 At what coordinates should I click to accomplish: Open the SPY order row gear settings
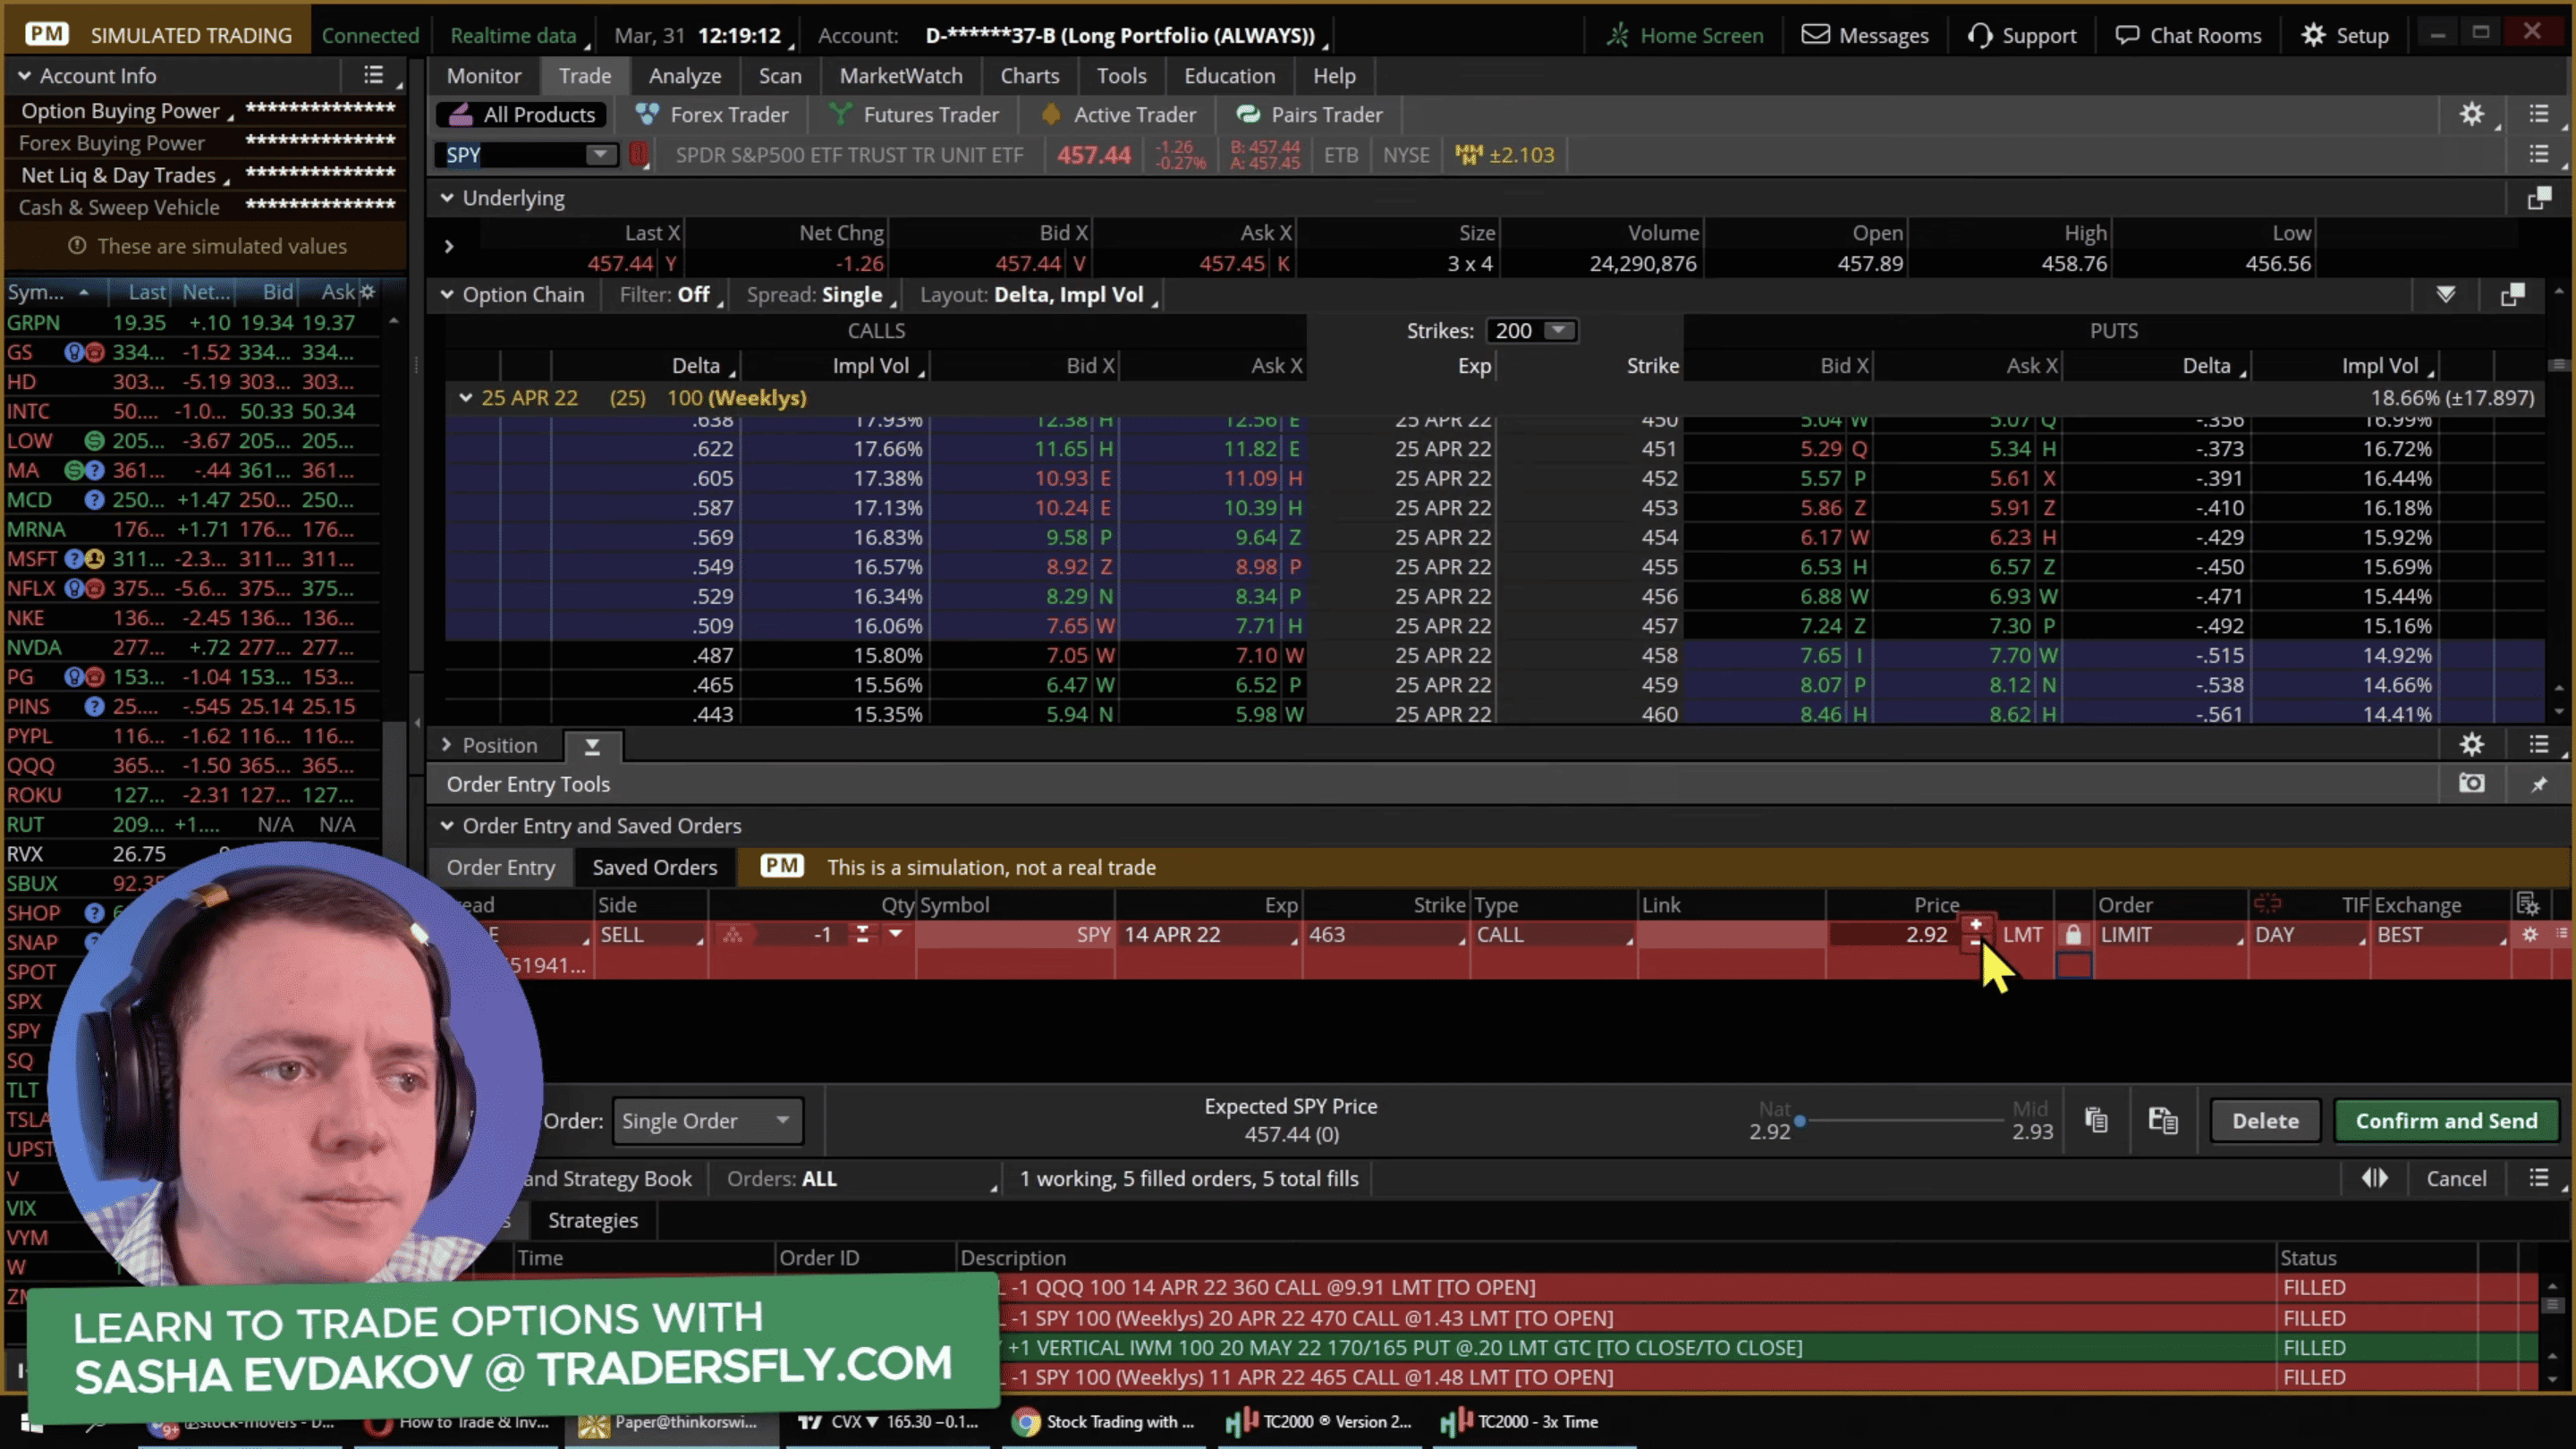point(2530,935)
